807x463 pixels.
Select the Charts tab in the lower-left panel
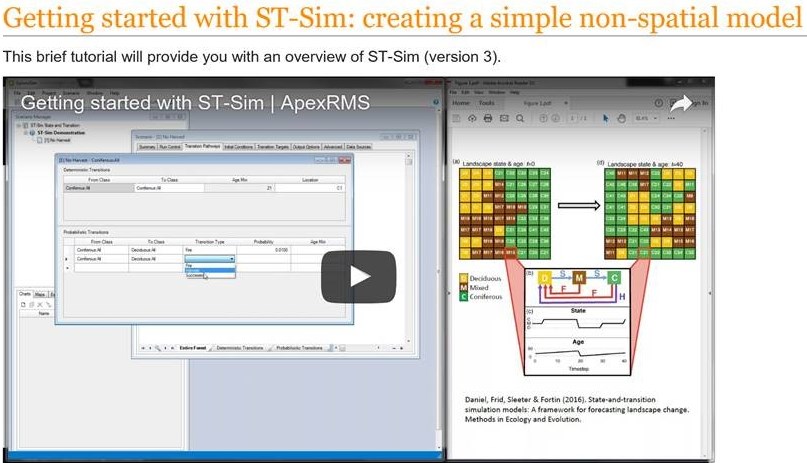pyautogui.click(x=25, y=294)
